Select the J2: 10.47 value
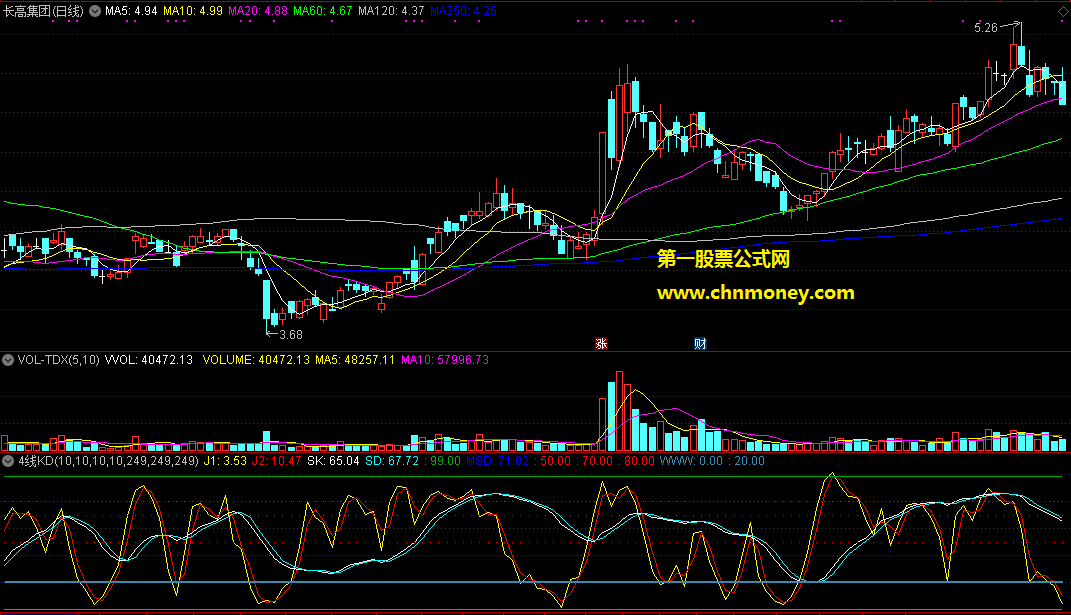This screenshot has height=615, width=1071. click(277, 461)
